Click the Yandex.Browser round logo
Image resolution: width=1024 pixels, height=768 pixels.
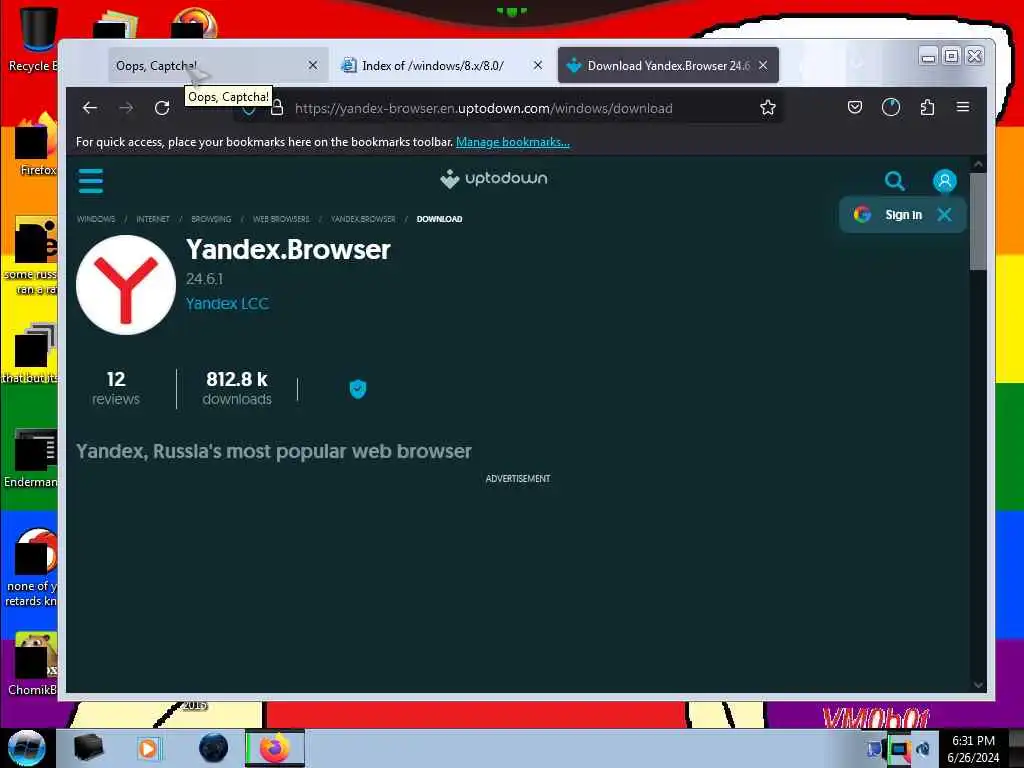click(x=126, y=285)
